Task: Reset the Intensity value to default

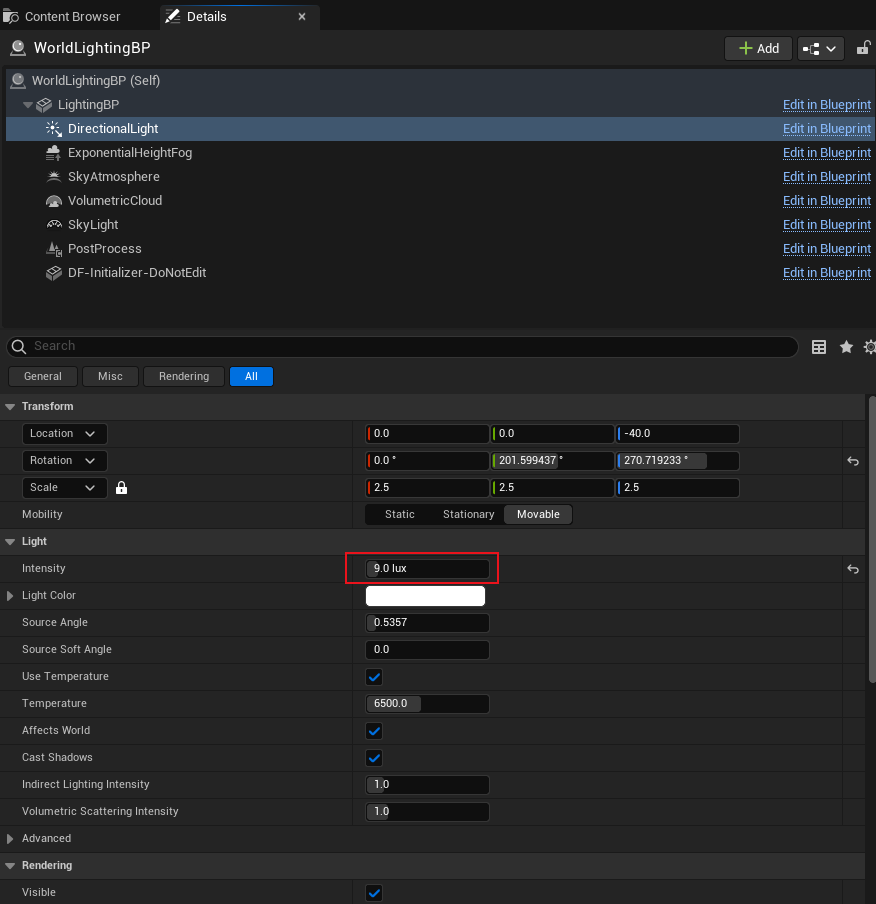Action: [x=853, y=569]
